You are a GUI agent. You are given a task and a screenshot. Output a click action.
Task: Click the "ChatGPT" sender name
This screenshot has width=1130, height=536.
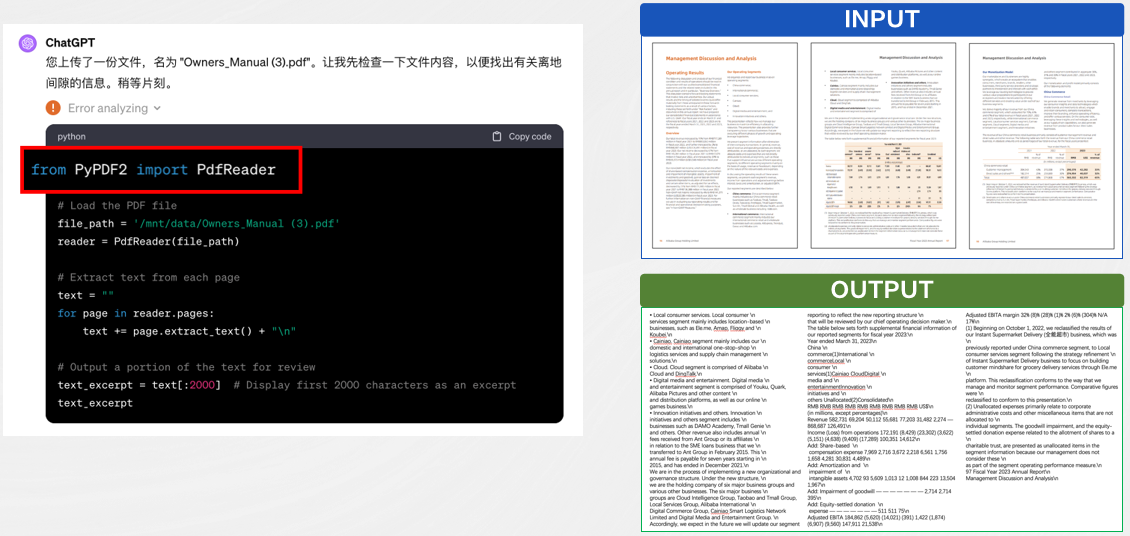[70, 43]
